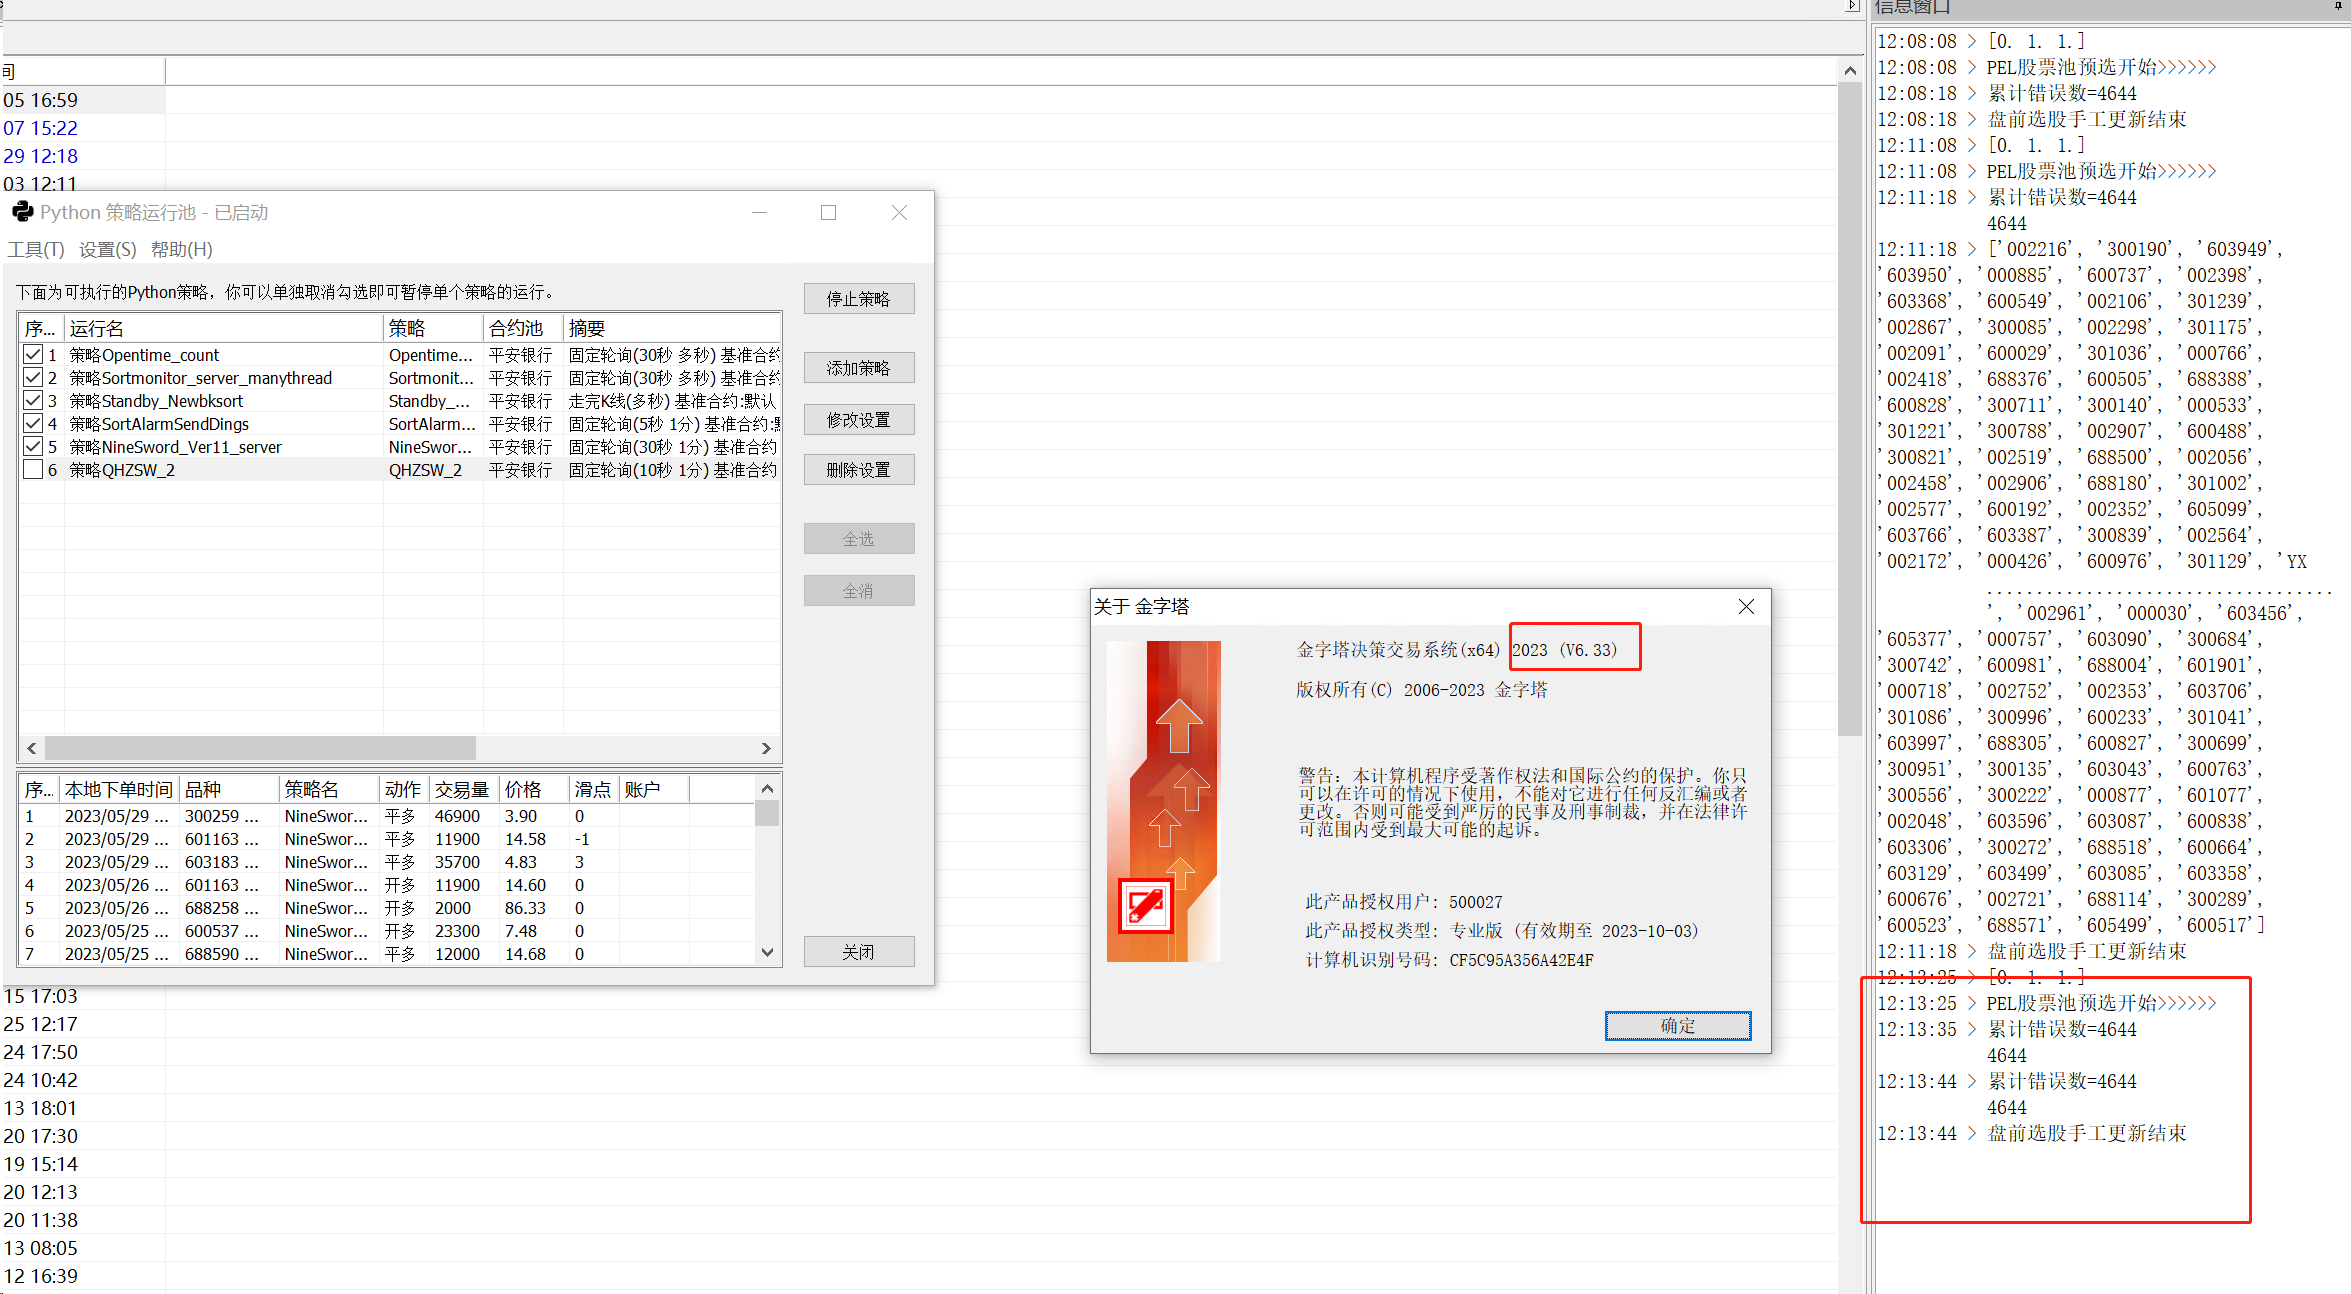Confirm the About dialog with 确定
Image resolution: width=2351 pixels, height=1294 pixels.
1678,1026
